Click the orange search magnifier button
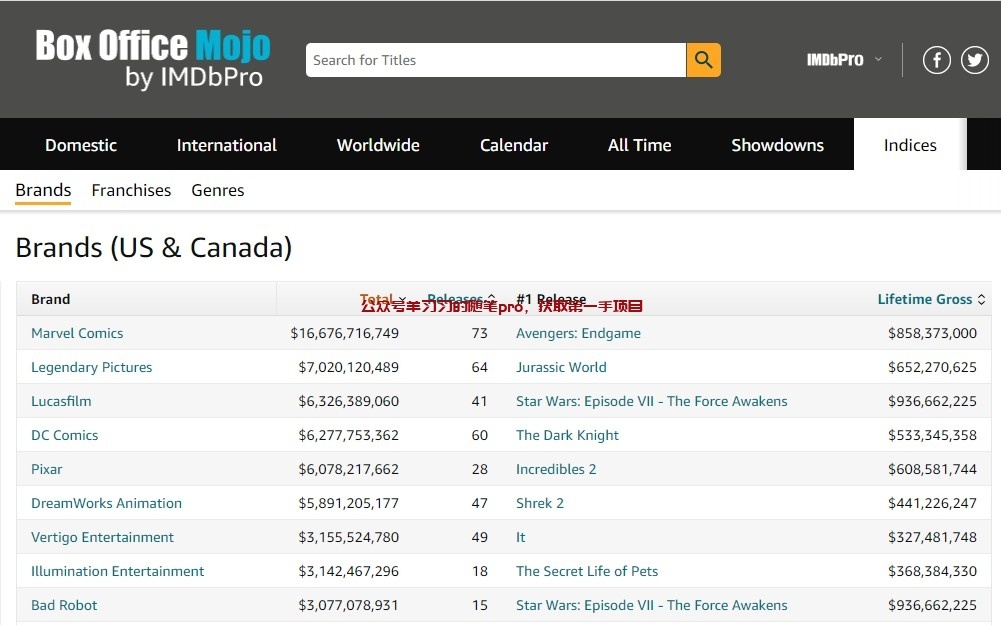The image size is (1001, 625). [x=703, y=60]
